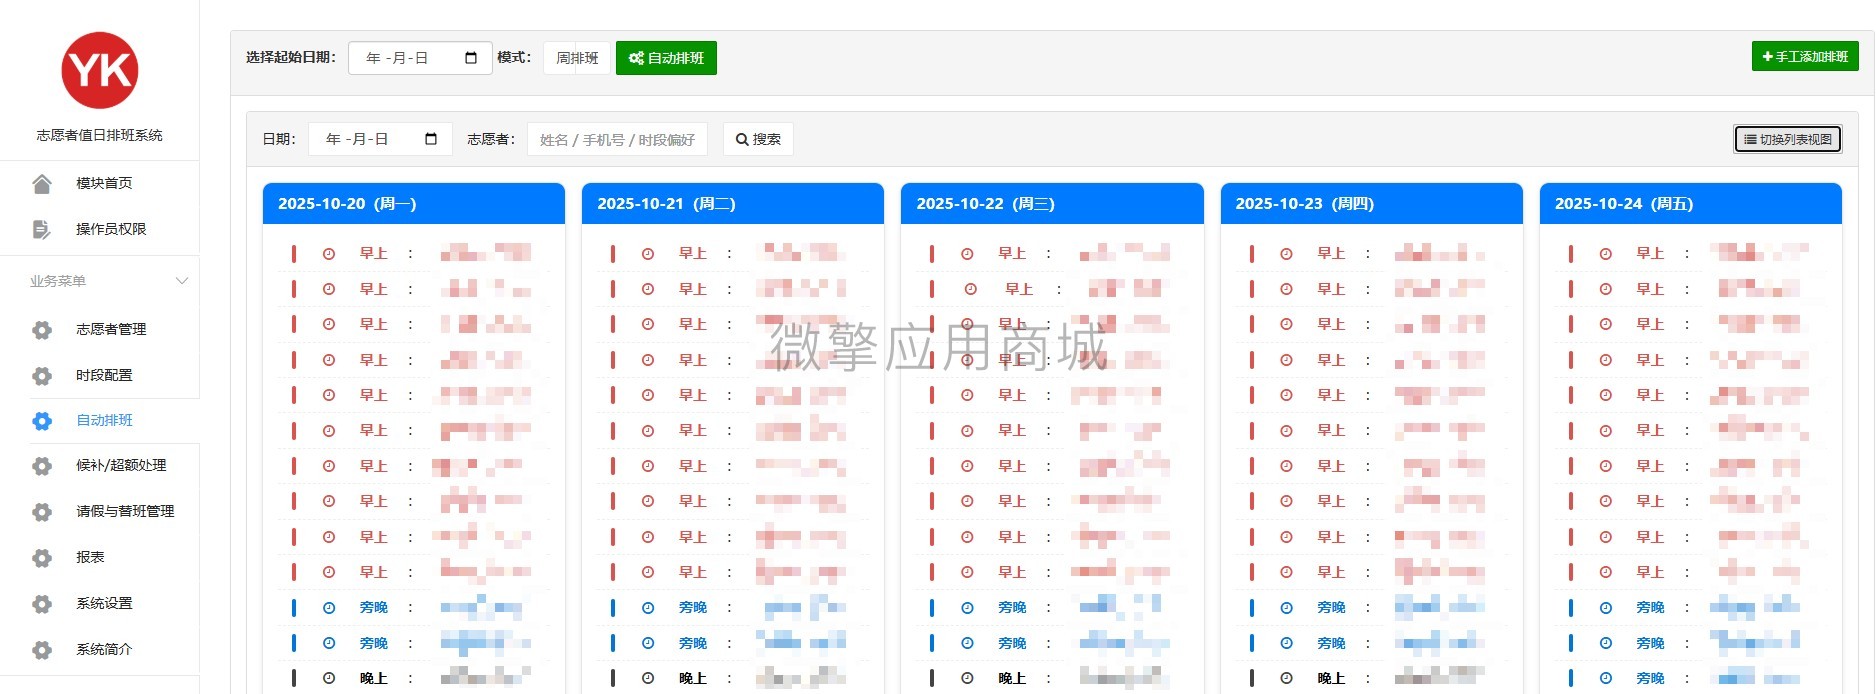Click clock icon of first 傍晚 row, 2025-10-22
The height and width of the screenshot is (694, 1876).
pos(967,608)
